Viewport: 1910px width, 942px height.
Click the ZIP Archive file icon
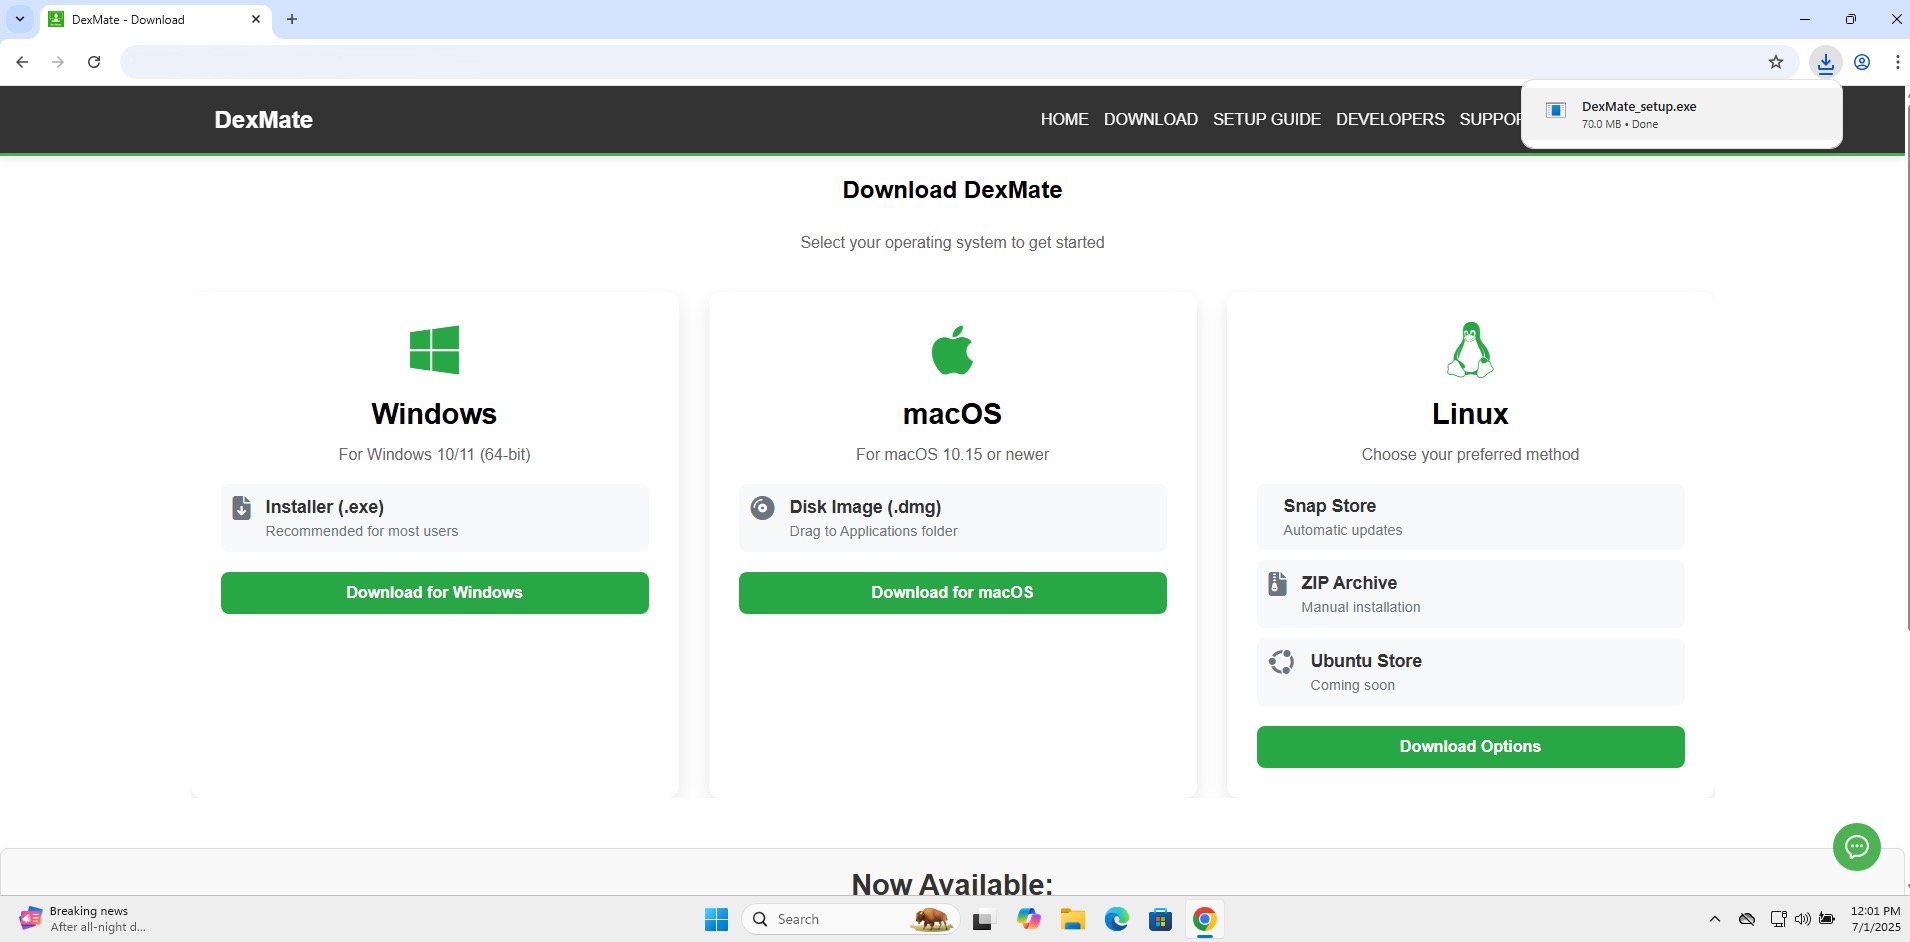[1277, 584]
